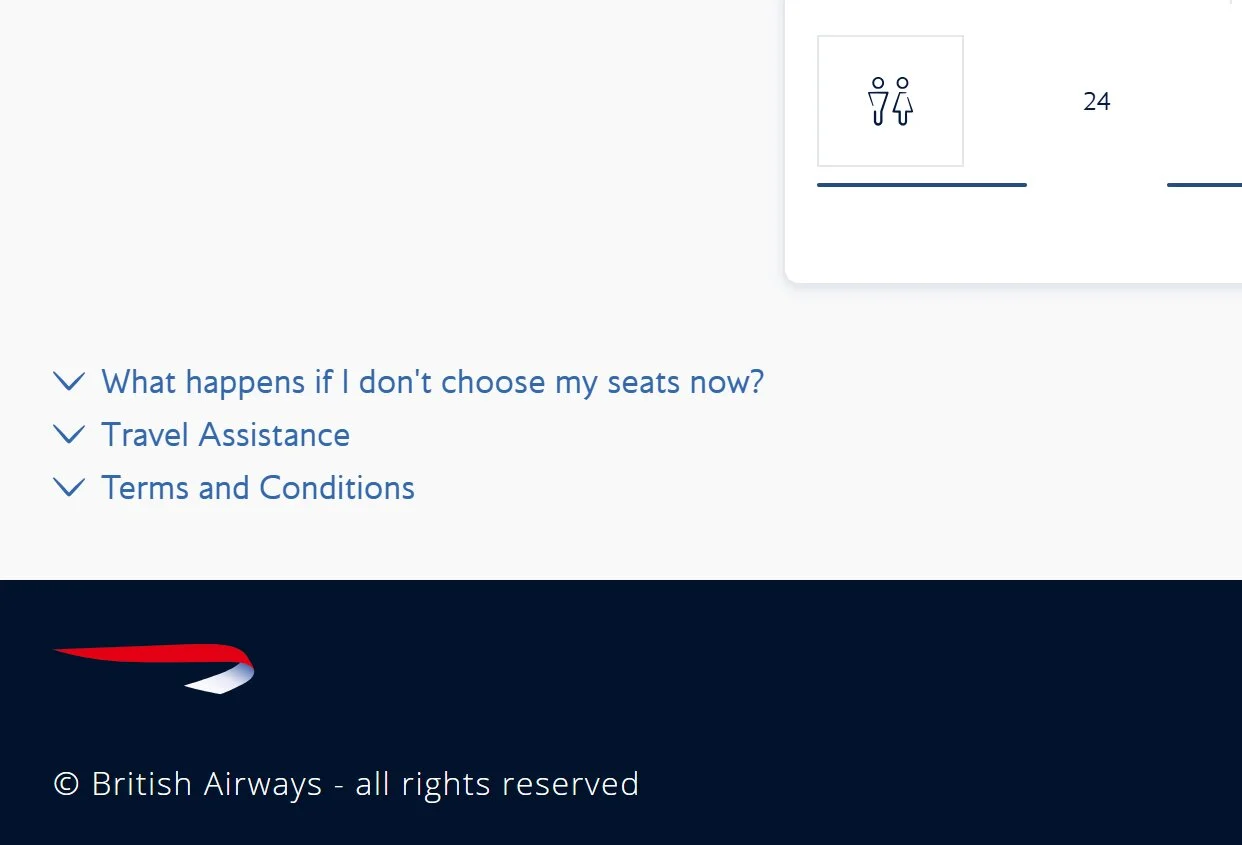The image size is (1242, 845).
Task: Click the word "Conditions" in the last expander
Action: point(337,488)
